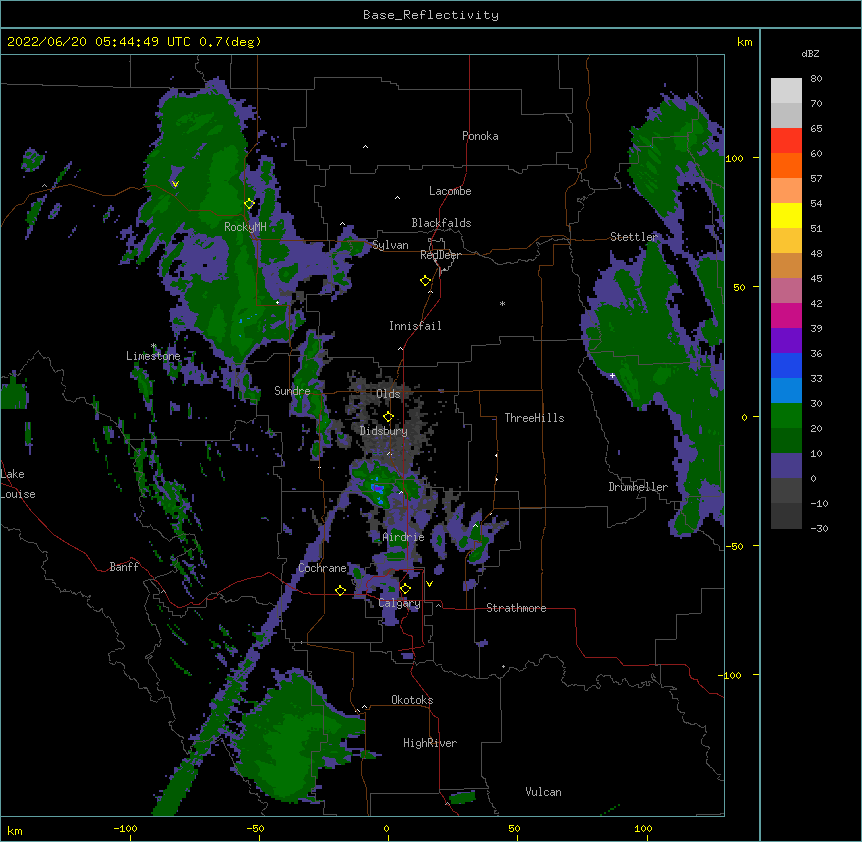Viewport: 862px width, 842px height.
Task: Click the Strathmore town label
Action: (x=516, y=608)
